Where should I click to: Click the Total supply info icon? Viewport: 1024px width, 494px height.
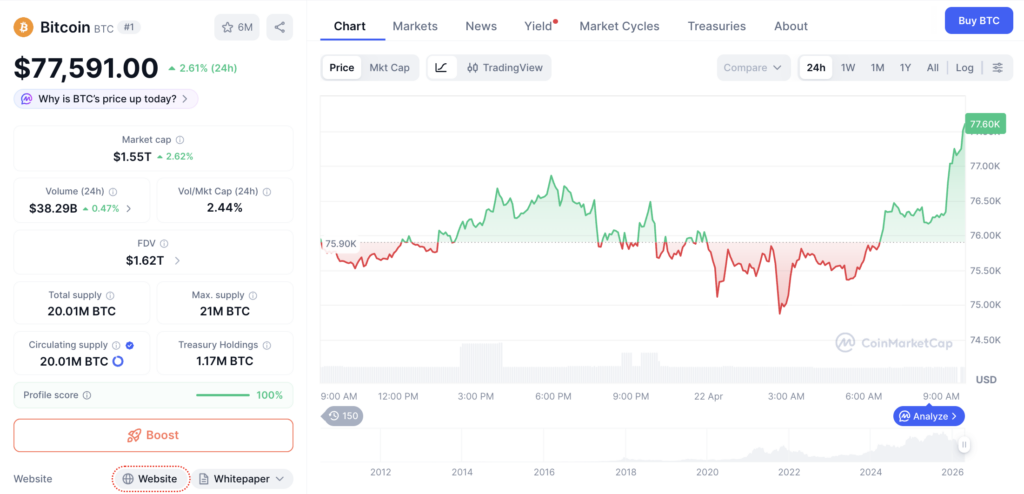(110, 296)
